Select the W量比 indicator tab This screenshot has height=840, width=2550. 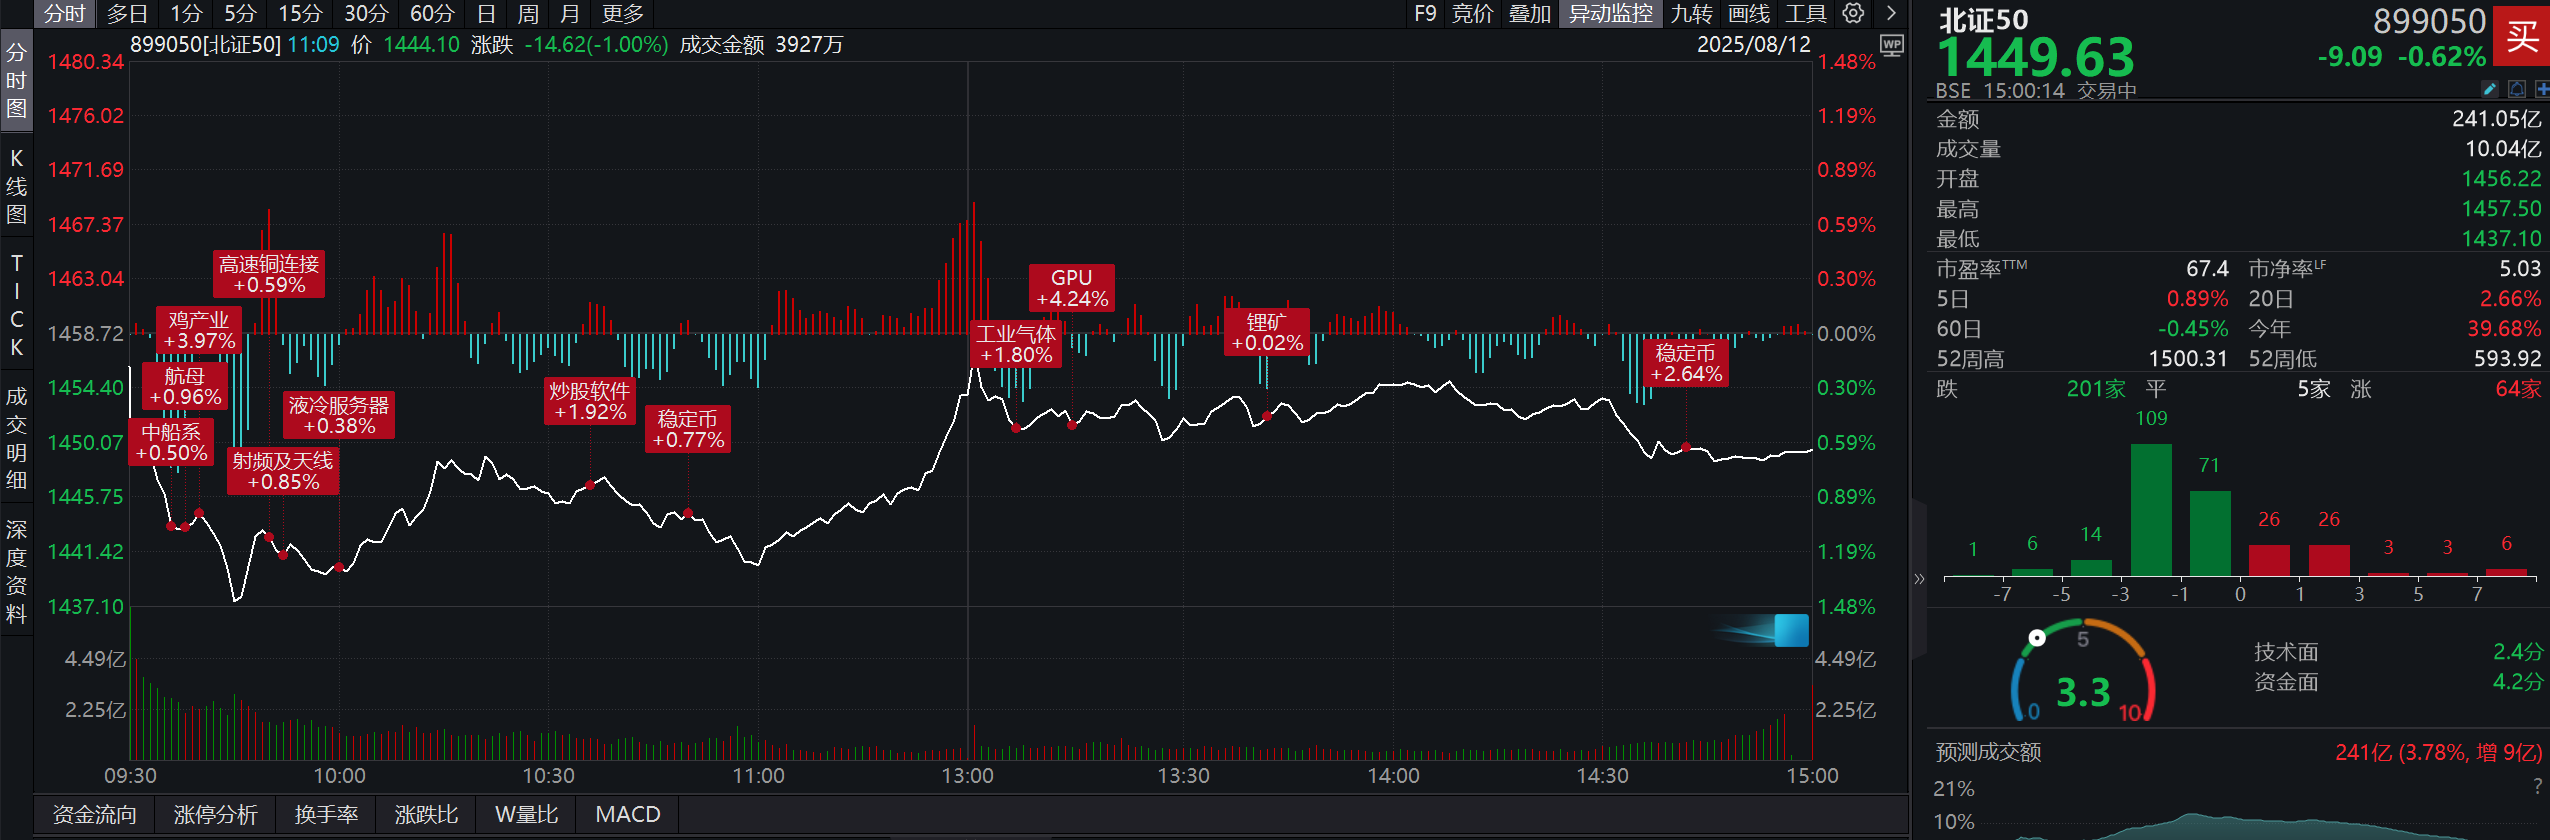526,814
